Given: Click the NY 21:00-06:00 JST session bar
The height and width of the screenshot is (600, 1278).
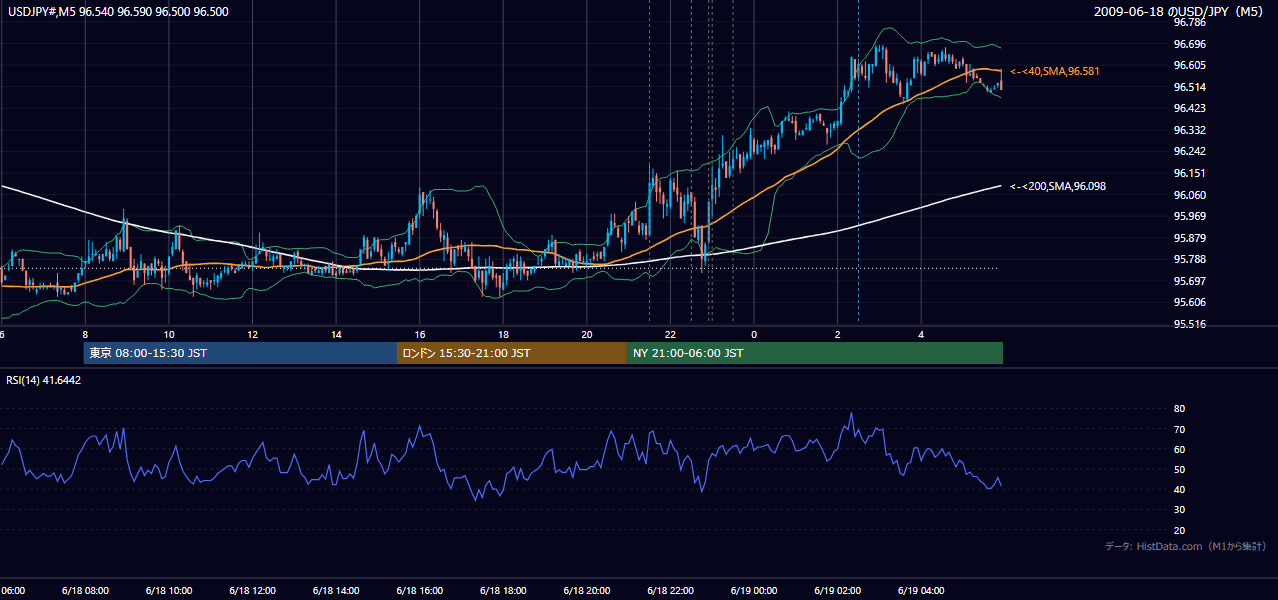Looking at the screenshot, I should coord(815,353).
